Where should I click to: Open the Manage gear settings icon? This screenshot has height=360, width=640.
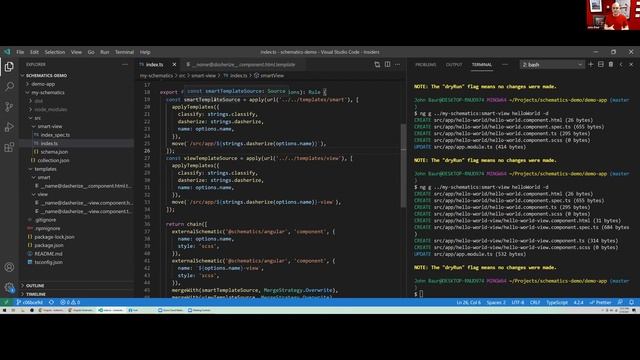pos(9,287)
